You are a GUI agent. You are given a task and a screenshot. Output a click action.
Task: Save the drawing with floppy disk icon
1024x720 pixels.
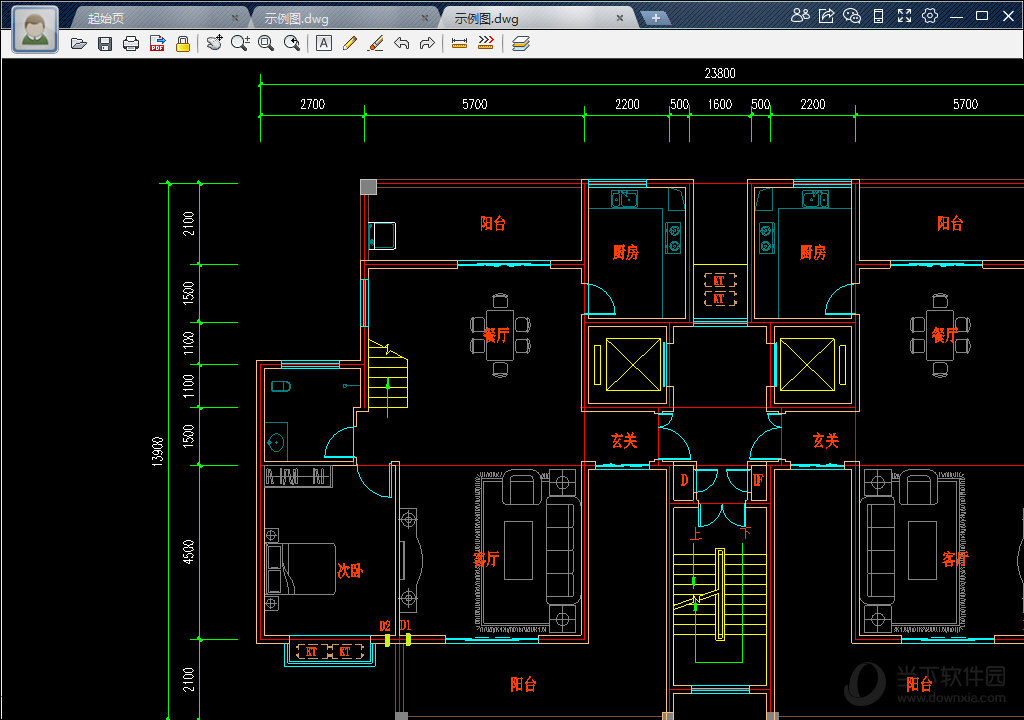coord(104,44)
